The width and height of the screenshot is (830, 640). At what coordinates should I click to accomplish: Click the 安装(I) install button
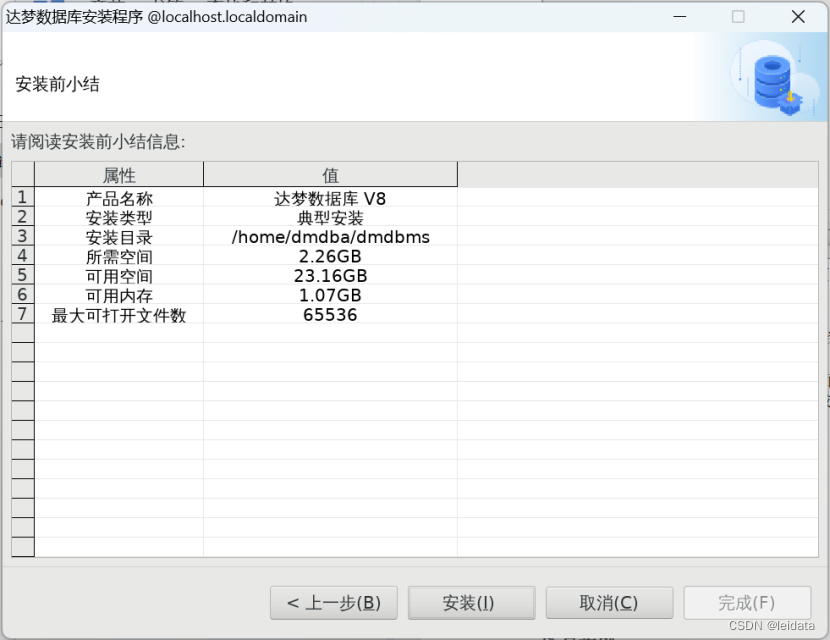point(471,602)
